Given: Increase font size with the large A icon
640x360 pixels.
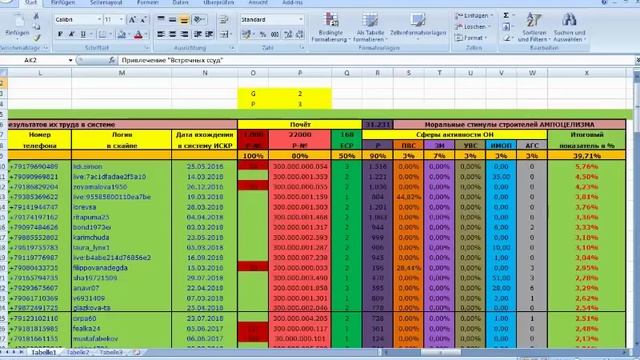Looking at the screenshot, I should click(132, 20).
